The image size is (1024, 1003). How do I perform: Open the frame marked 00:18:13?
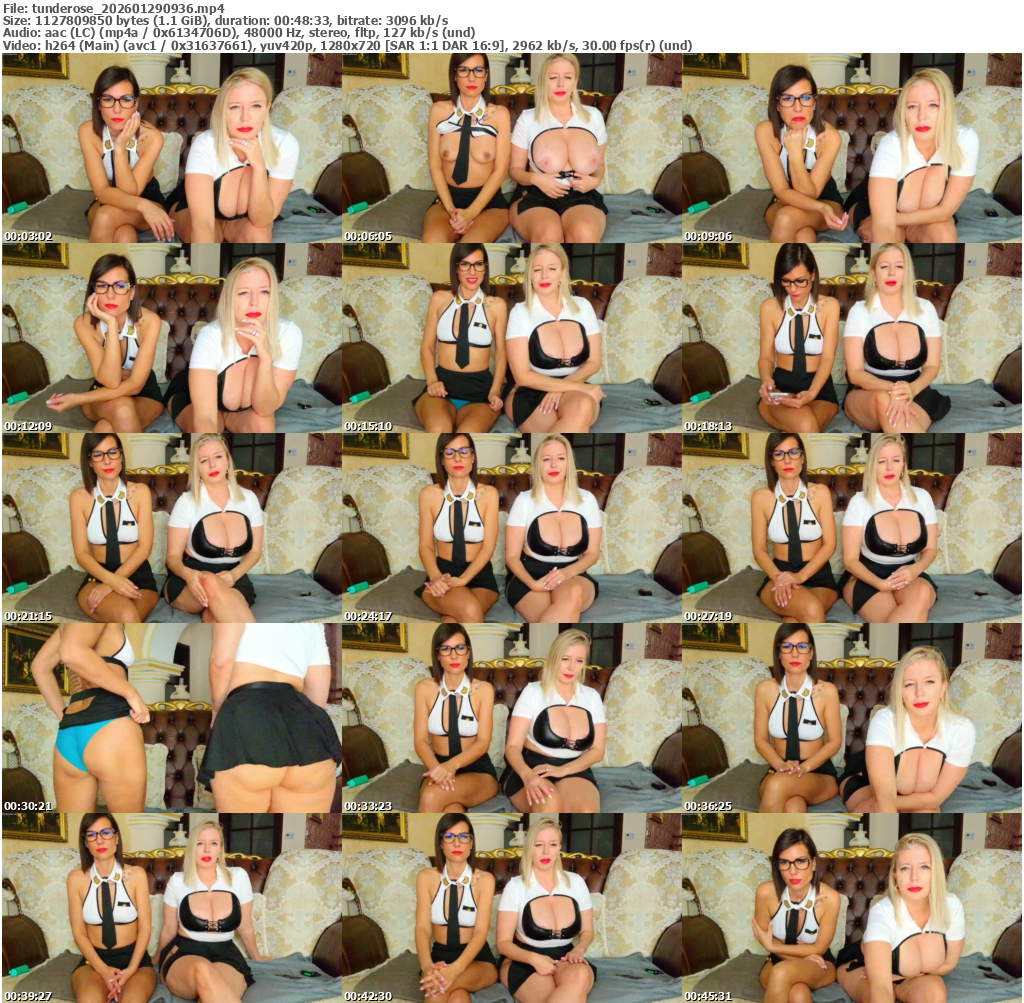[852, 338]
